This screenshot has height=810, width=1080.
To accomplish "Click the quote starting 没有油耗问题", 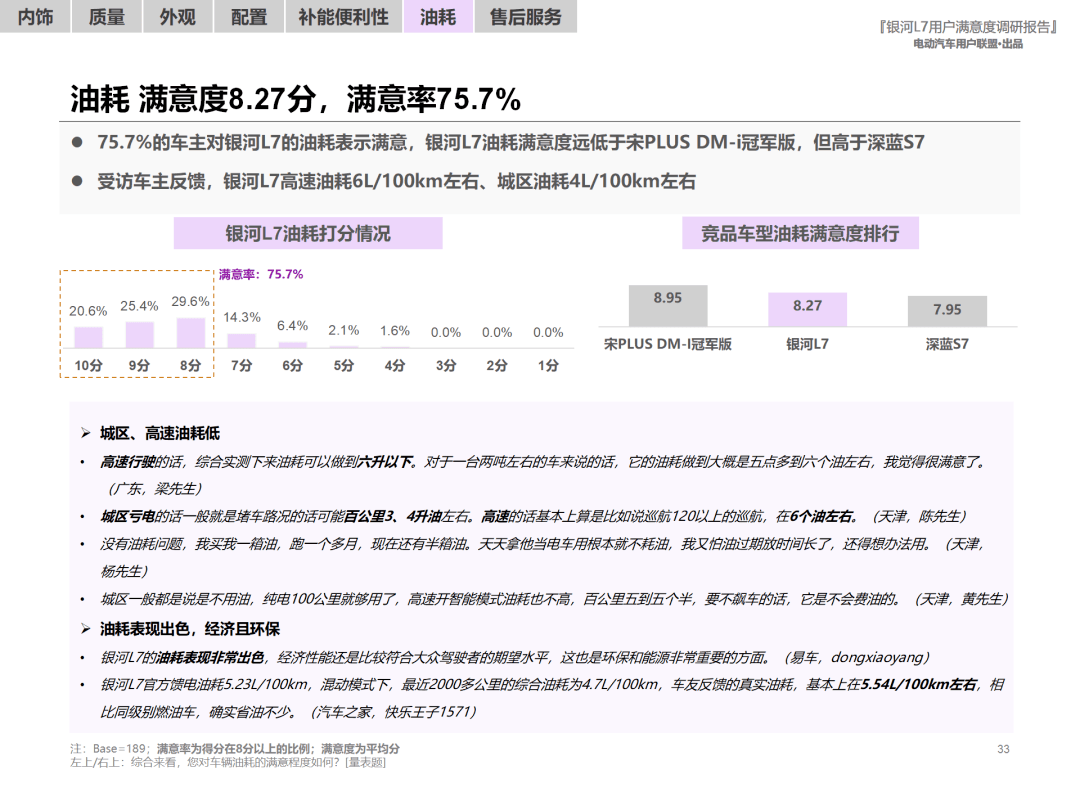I will point(543,558).
